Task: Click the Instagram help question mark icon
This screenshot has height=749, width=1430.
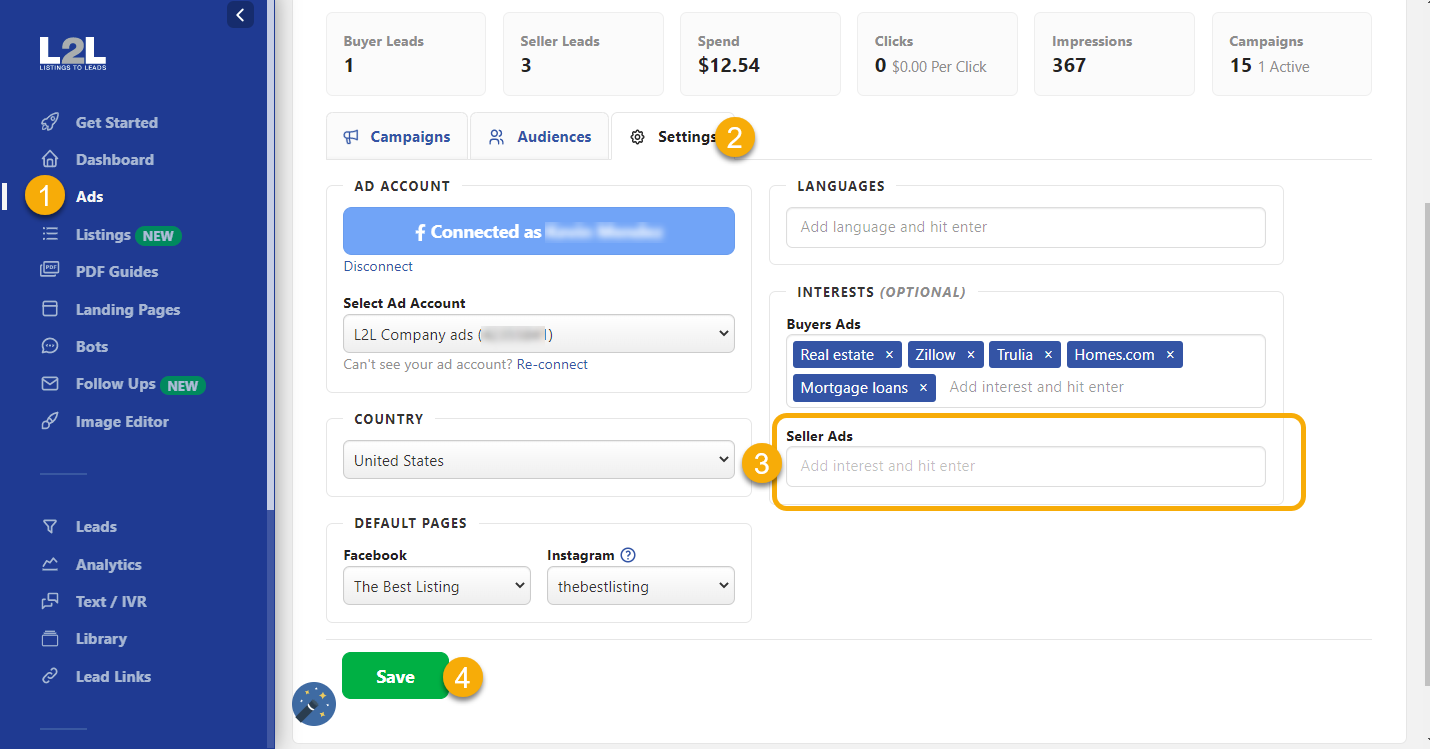Action: click(628, 555)
